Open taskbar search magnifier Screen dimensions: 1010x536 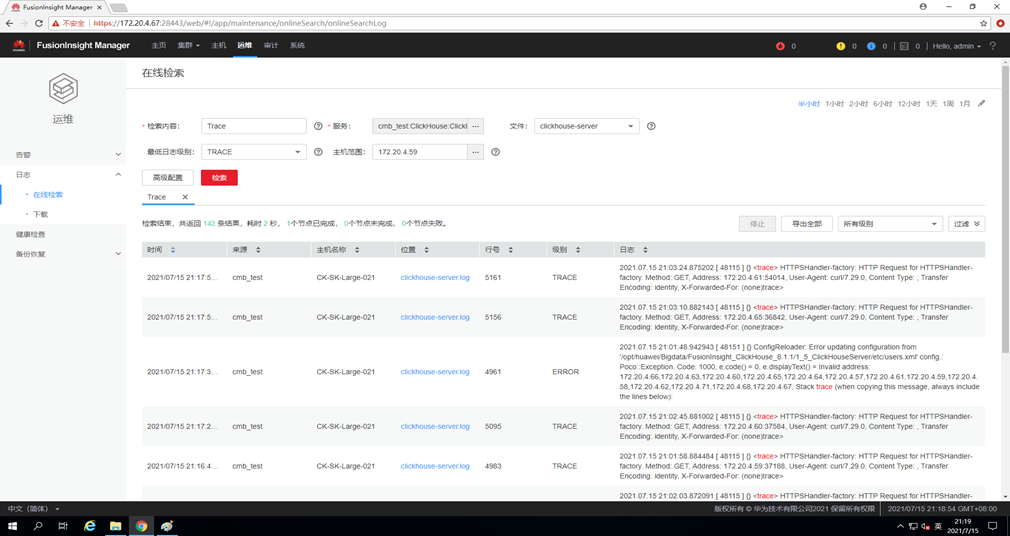click(37, 526)
